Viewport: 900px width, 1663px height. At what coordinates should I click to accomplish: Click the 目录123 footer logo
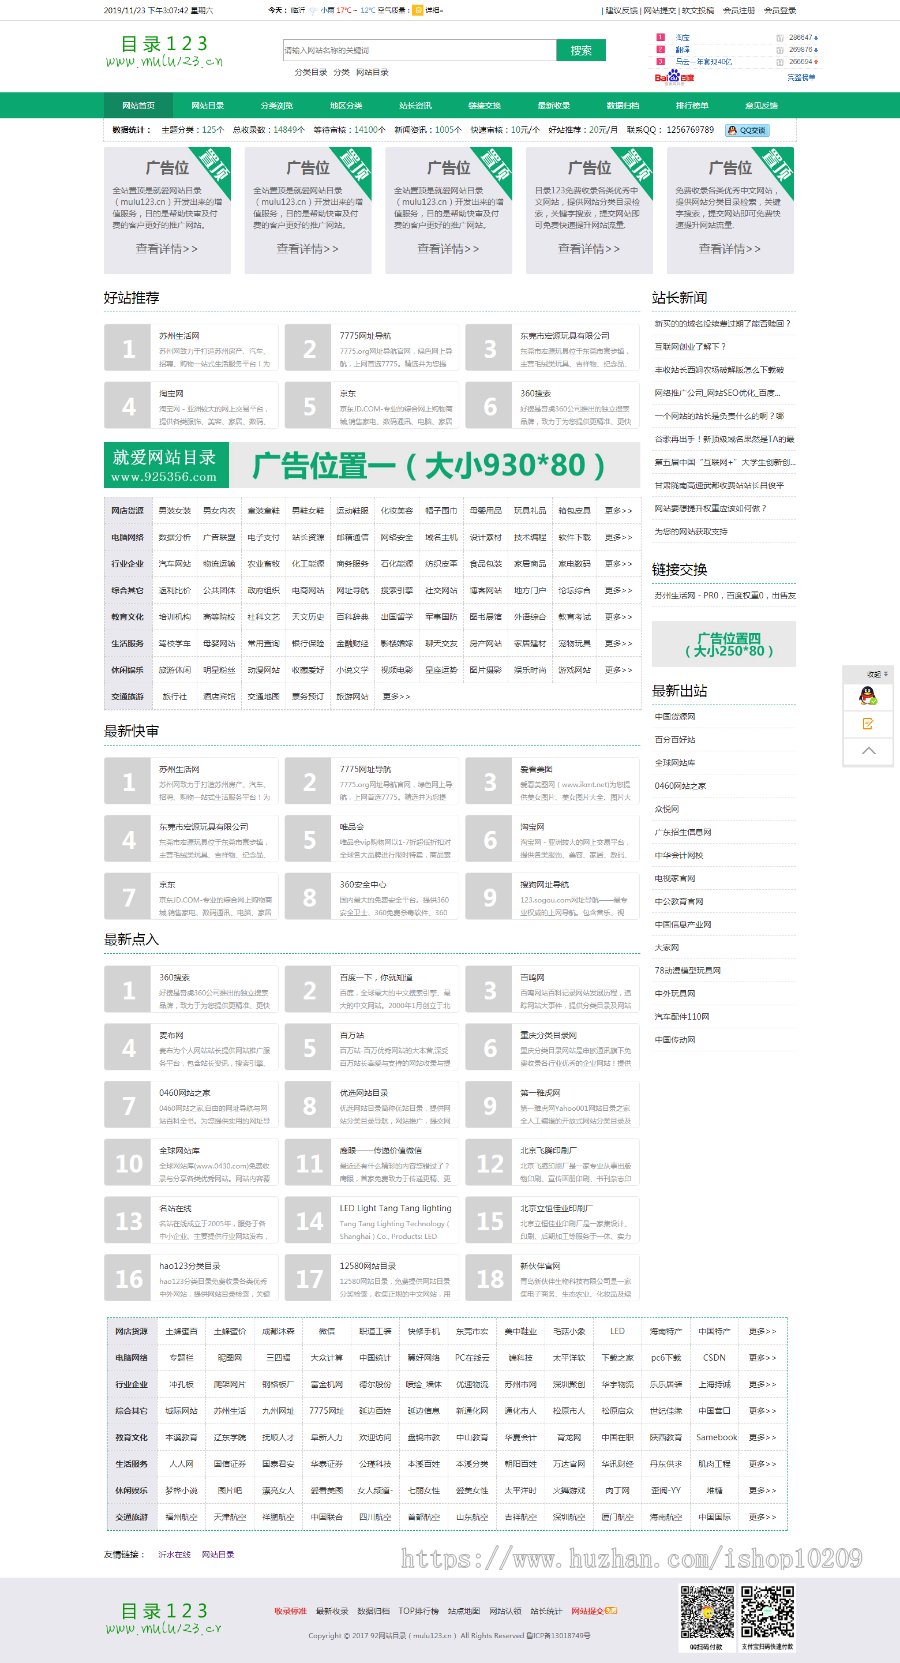click(164, 1618)
